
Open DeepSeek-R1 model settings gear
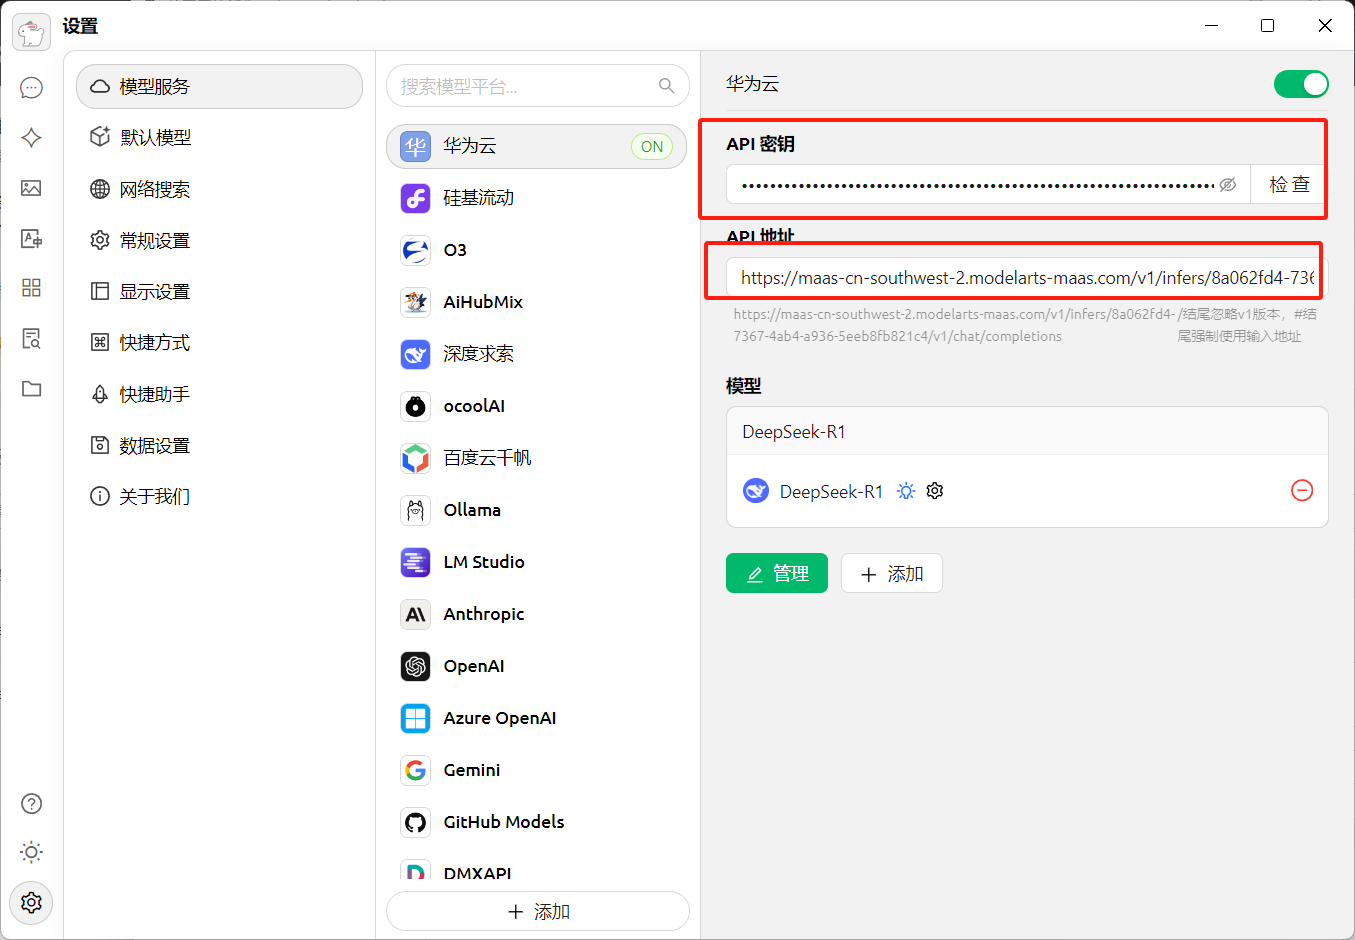935,491
